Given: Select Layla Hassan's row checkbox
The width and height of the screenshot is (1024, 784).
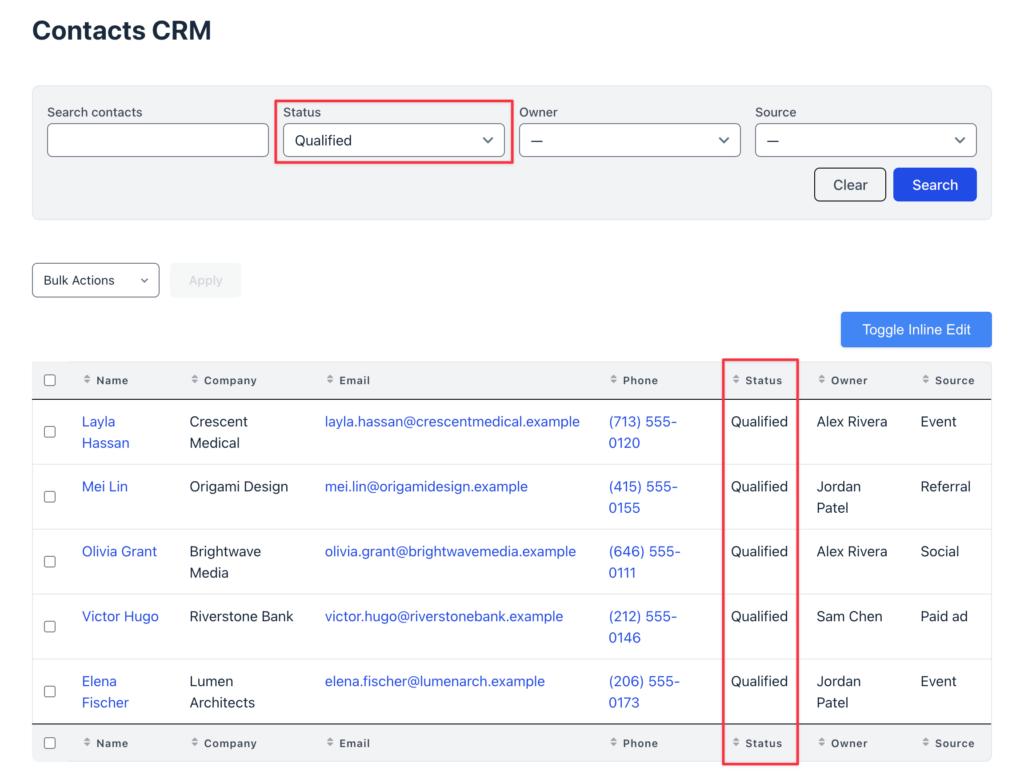Looking at the screenshot, I should [50, 432].
